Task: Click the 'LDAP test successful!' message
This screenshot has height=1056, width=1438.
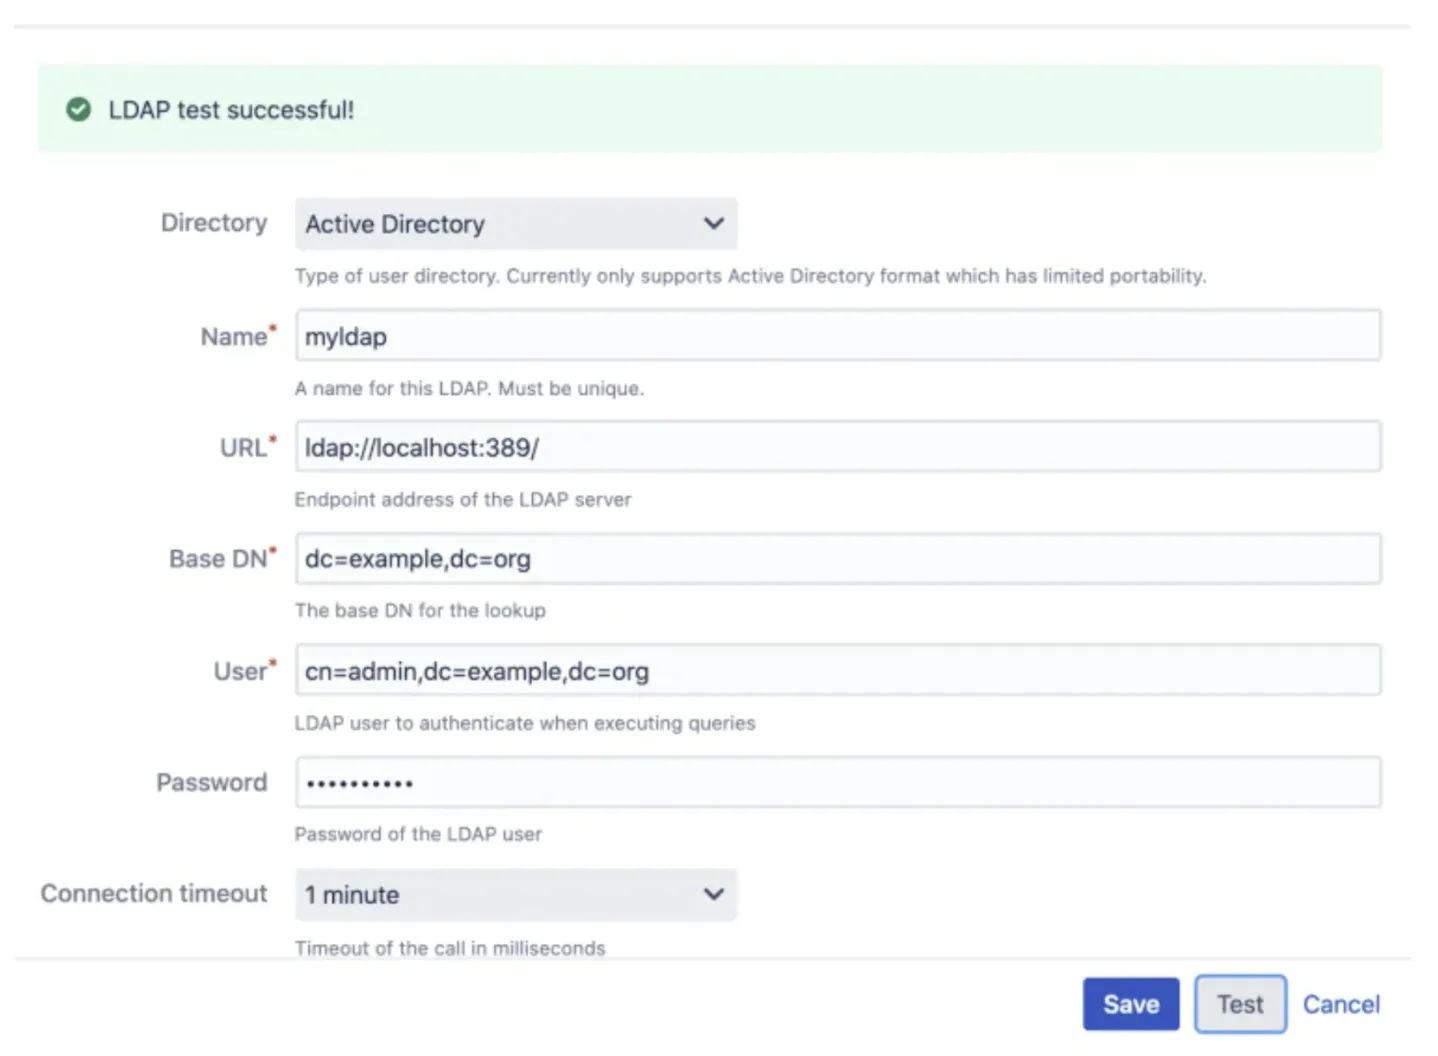Action: (x=231, y=110)
